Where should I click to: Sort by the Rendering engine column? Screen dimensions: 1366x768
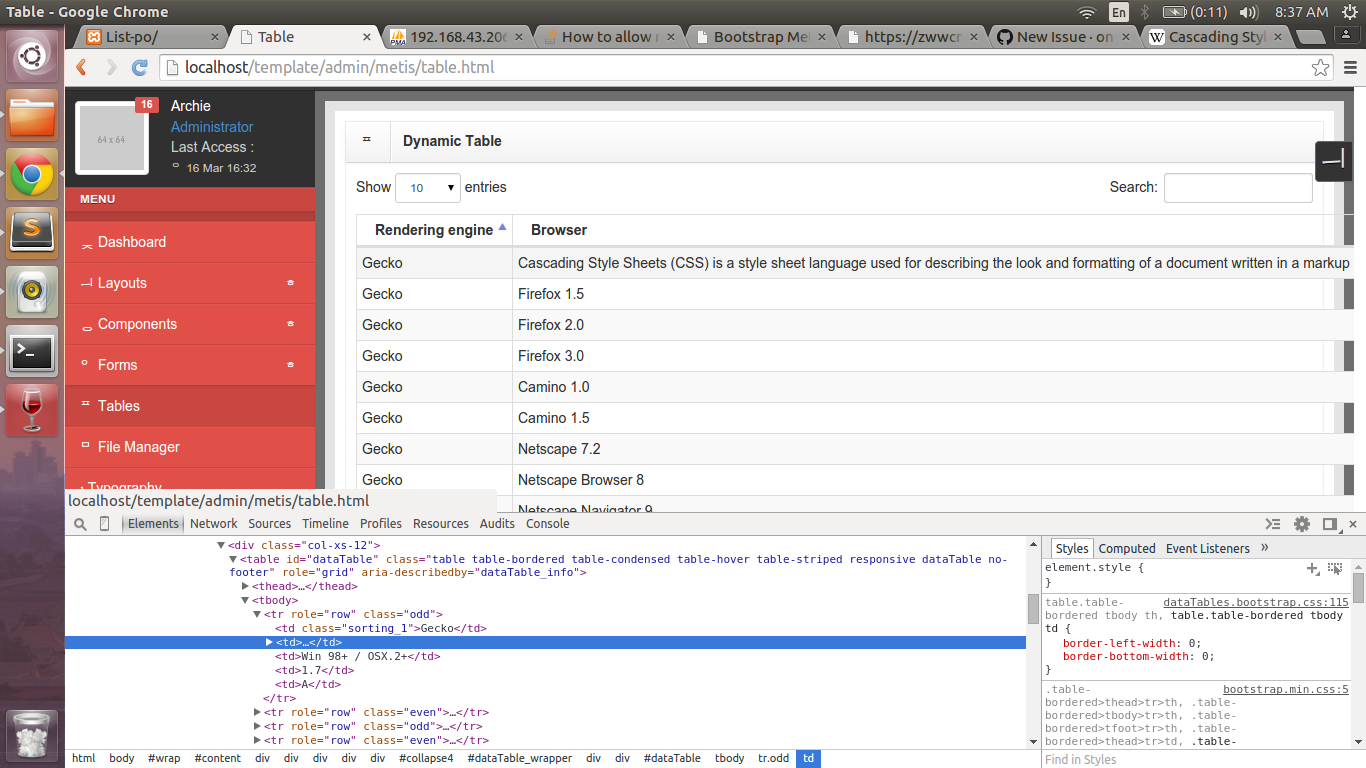point(434,229)
